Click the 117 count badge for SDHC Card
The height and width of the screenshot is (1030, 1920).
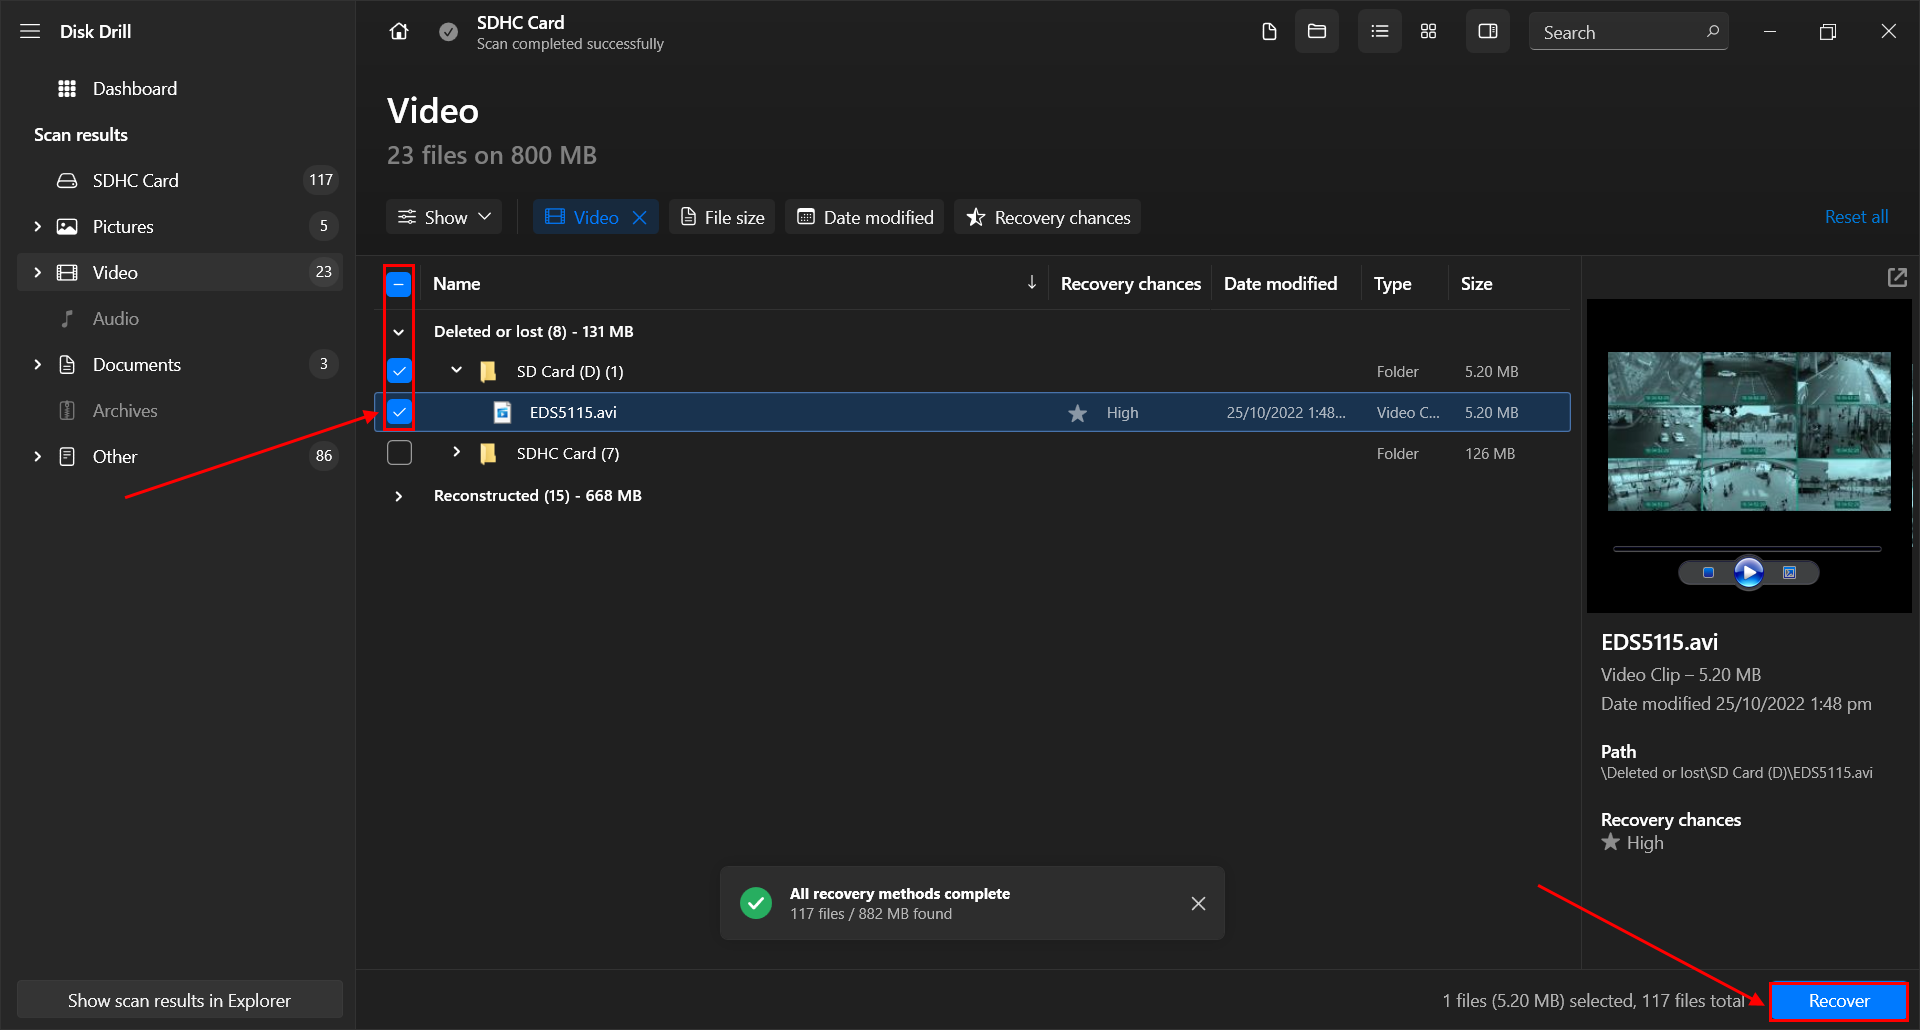coord(321,181)
